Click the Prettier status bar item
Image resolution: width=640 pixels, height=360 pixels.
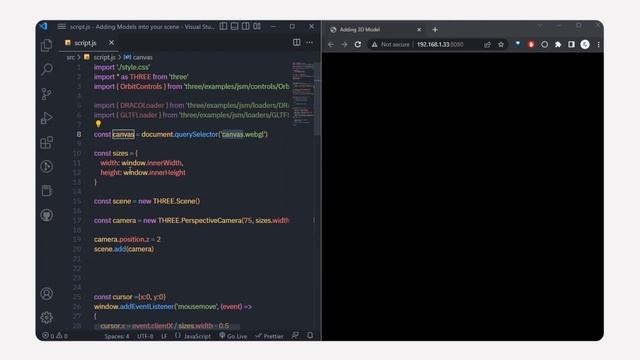click(269, 336)
